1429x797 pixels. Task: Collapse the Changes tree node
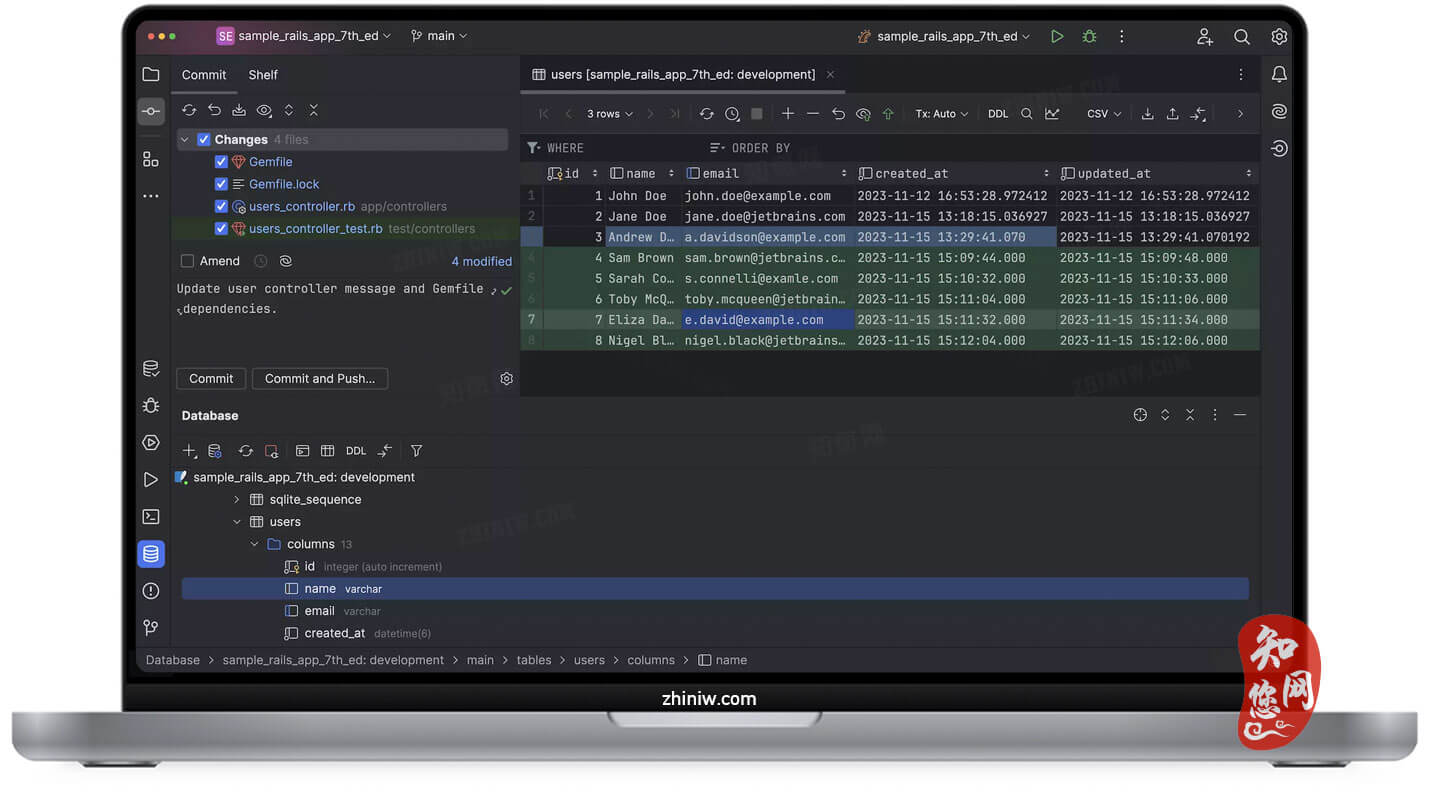coord(185,140)
